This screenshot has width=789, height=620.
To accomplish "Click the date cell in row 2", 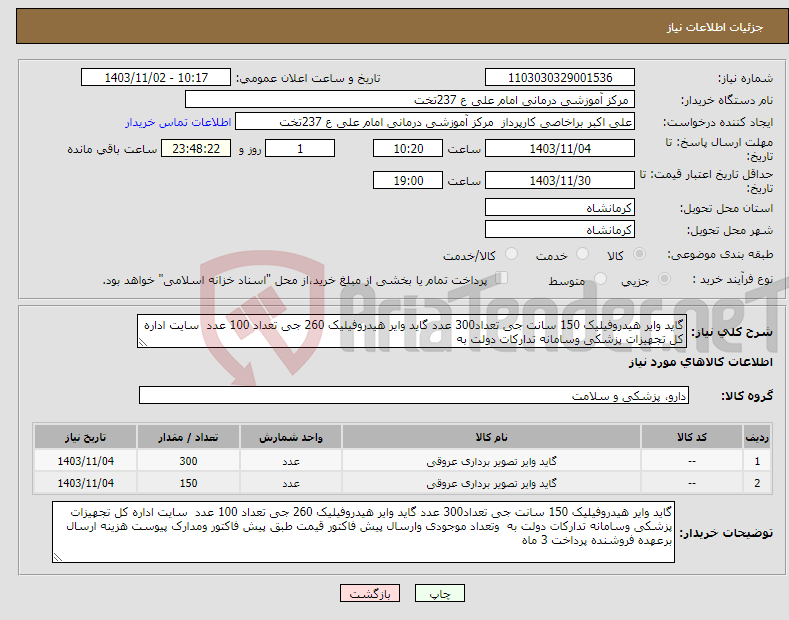I will click(86, 483).
